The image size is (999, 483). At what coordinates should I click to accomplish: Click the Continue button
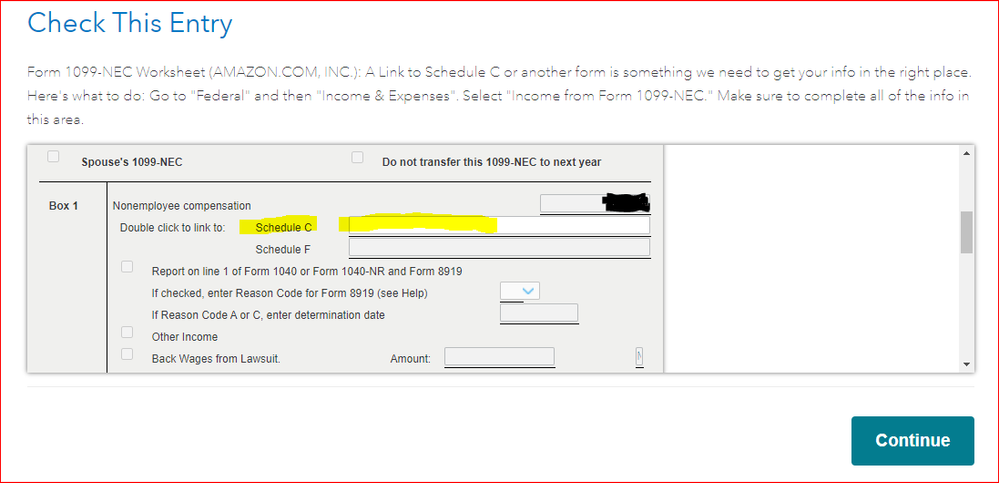pyautogui.click(x=912, y=441)
